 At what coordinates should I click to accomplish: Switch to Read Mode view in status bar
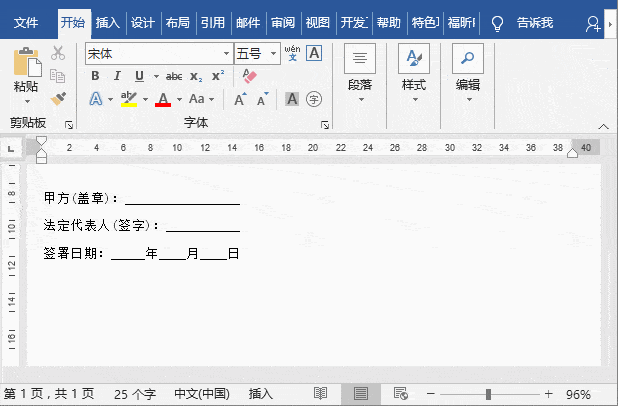(321, 394)
